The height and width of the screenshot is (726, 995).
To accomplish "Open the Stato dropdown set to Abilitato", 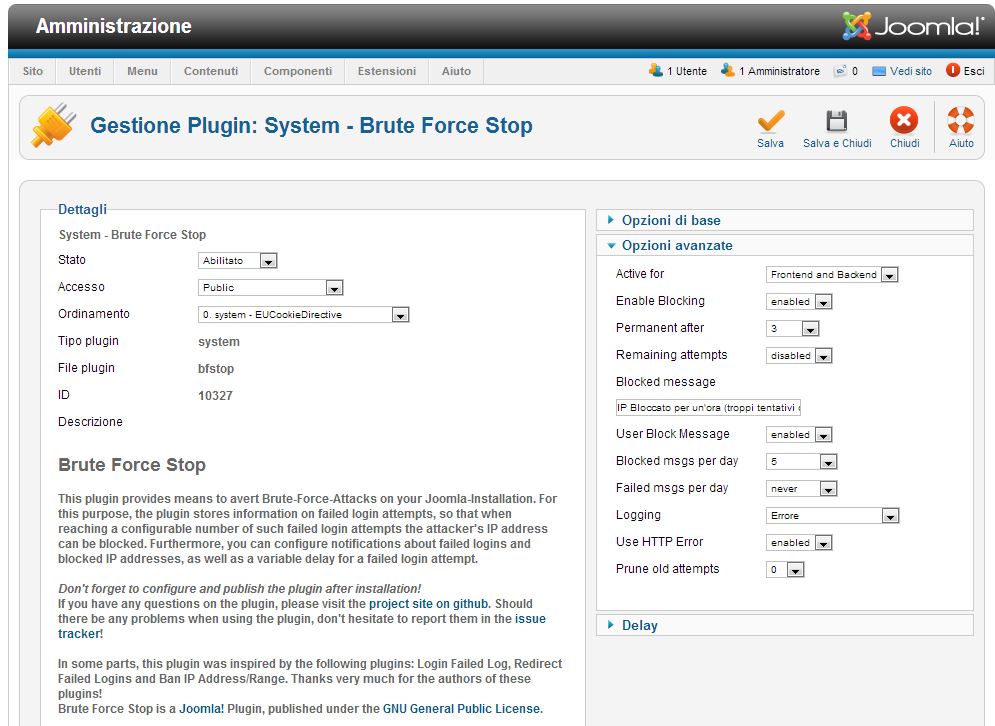I will coord(238,261).
